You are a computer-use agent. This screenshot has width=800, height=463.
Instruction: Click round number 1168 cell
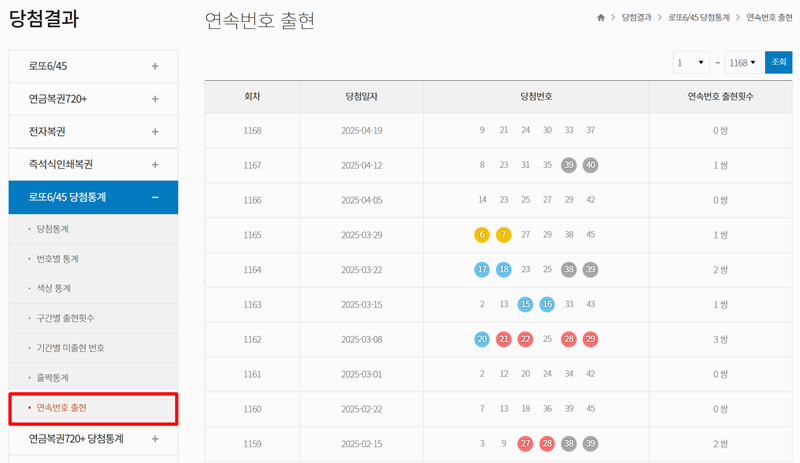tap(253, 131)
